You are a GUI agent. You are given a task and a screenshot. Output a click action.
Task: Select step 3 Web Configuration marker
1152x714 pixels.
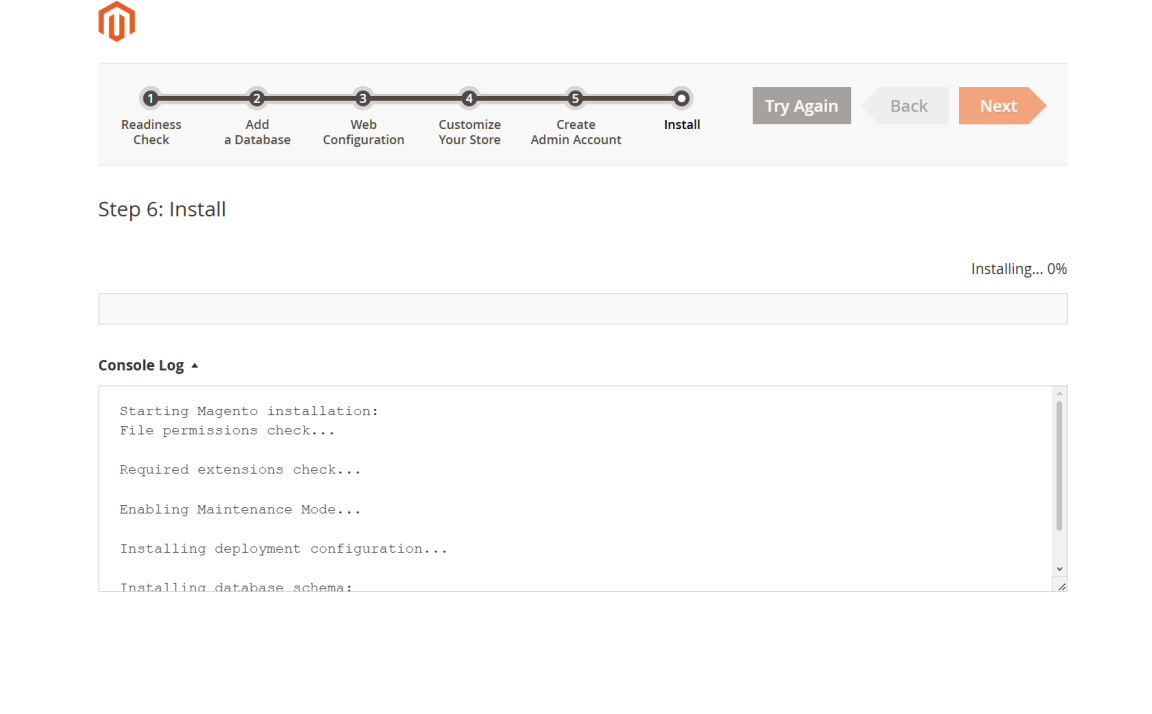363,98
